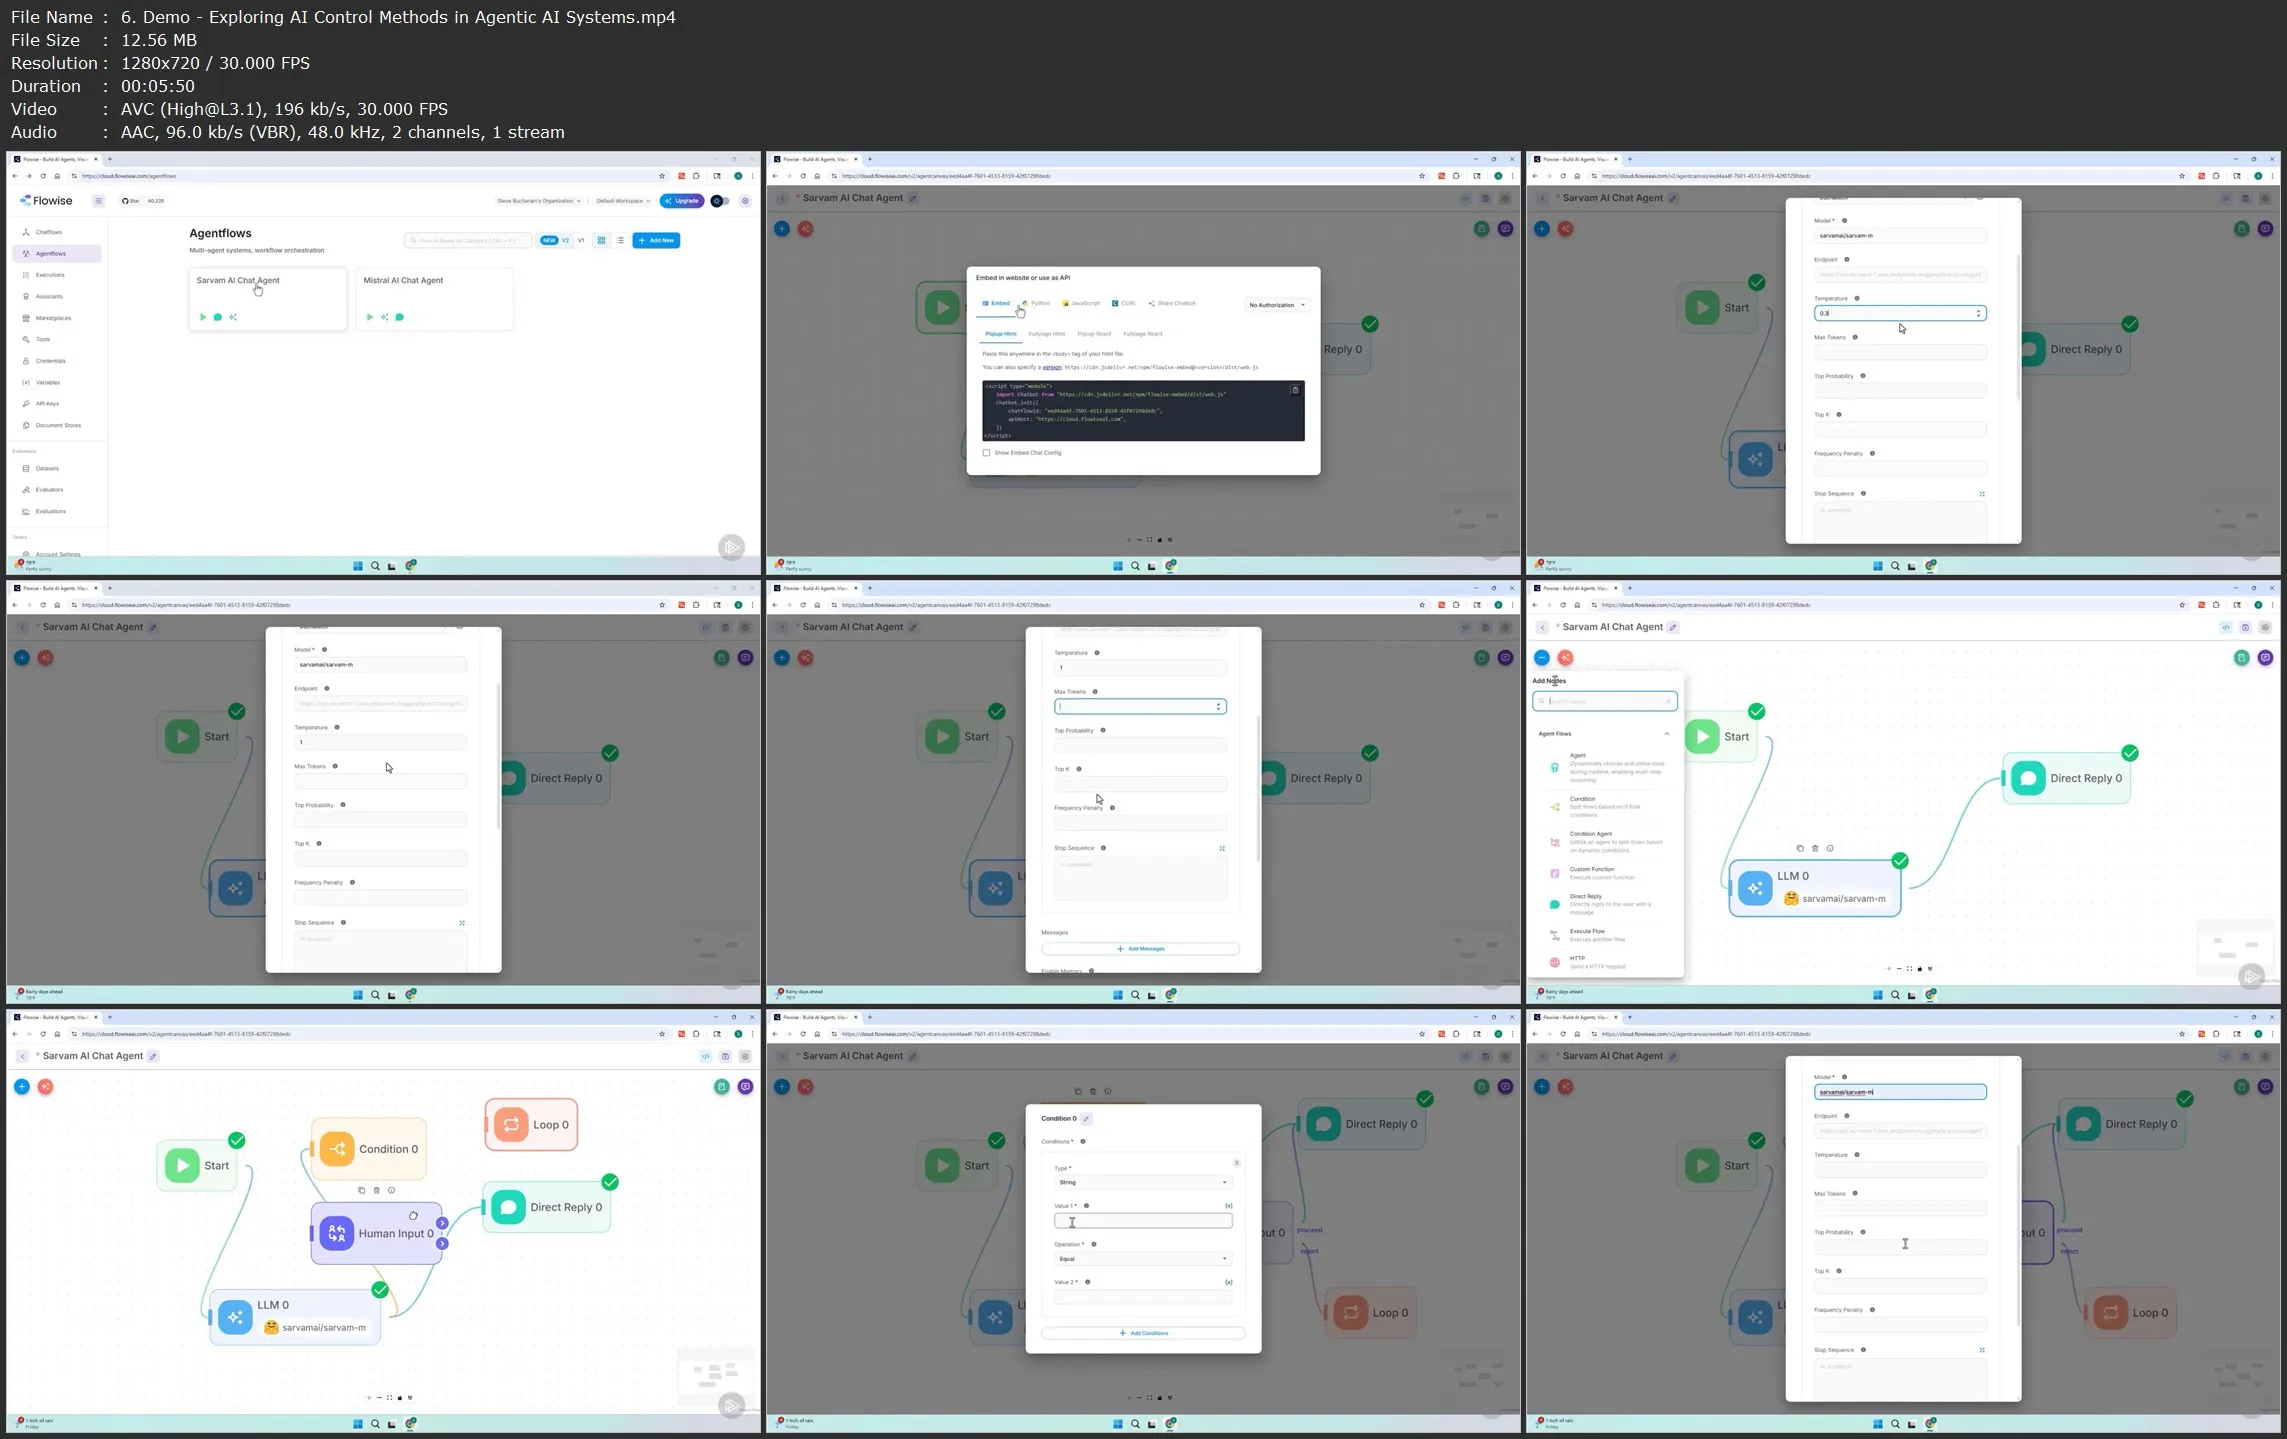The width and height of the screenshot is (2287, 1439).
Task: Select the Condition 0 node on the canvas
Action: click(x=369, y=1149)
